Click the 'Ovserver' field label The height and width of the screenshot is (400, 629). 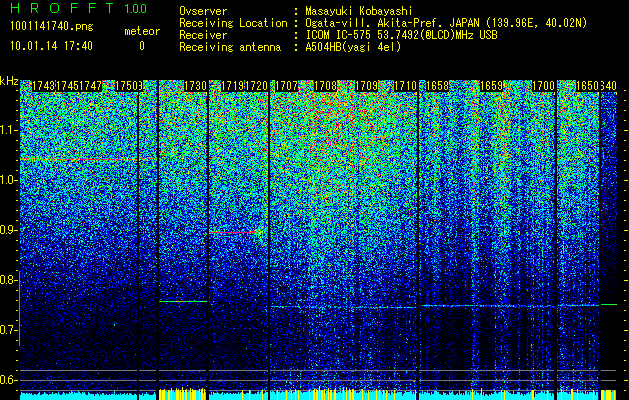click(203, 11)
